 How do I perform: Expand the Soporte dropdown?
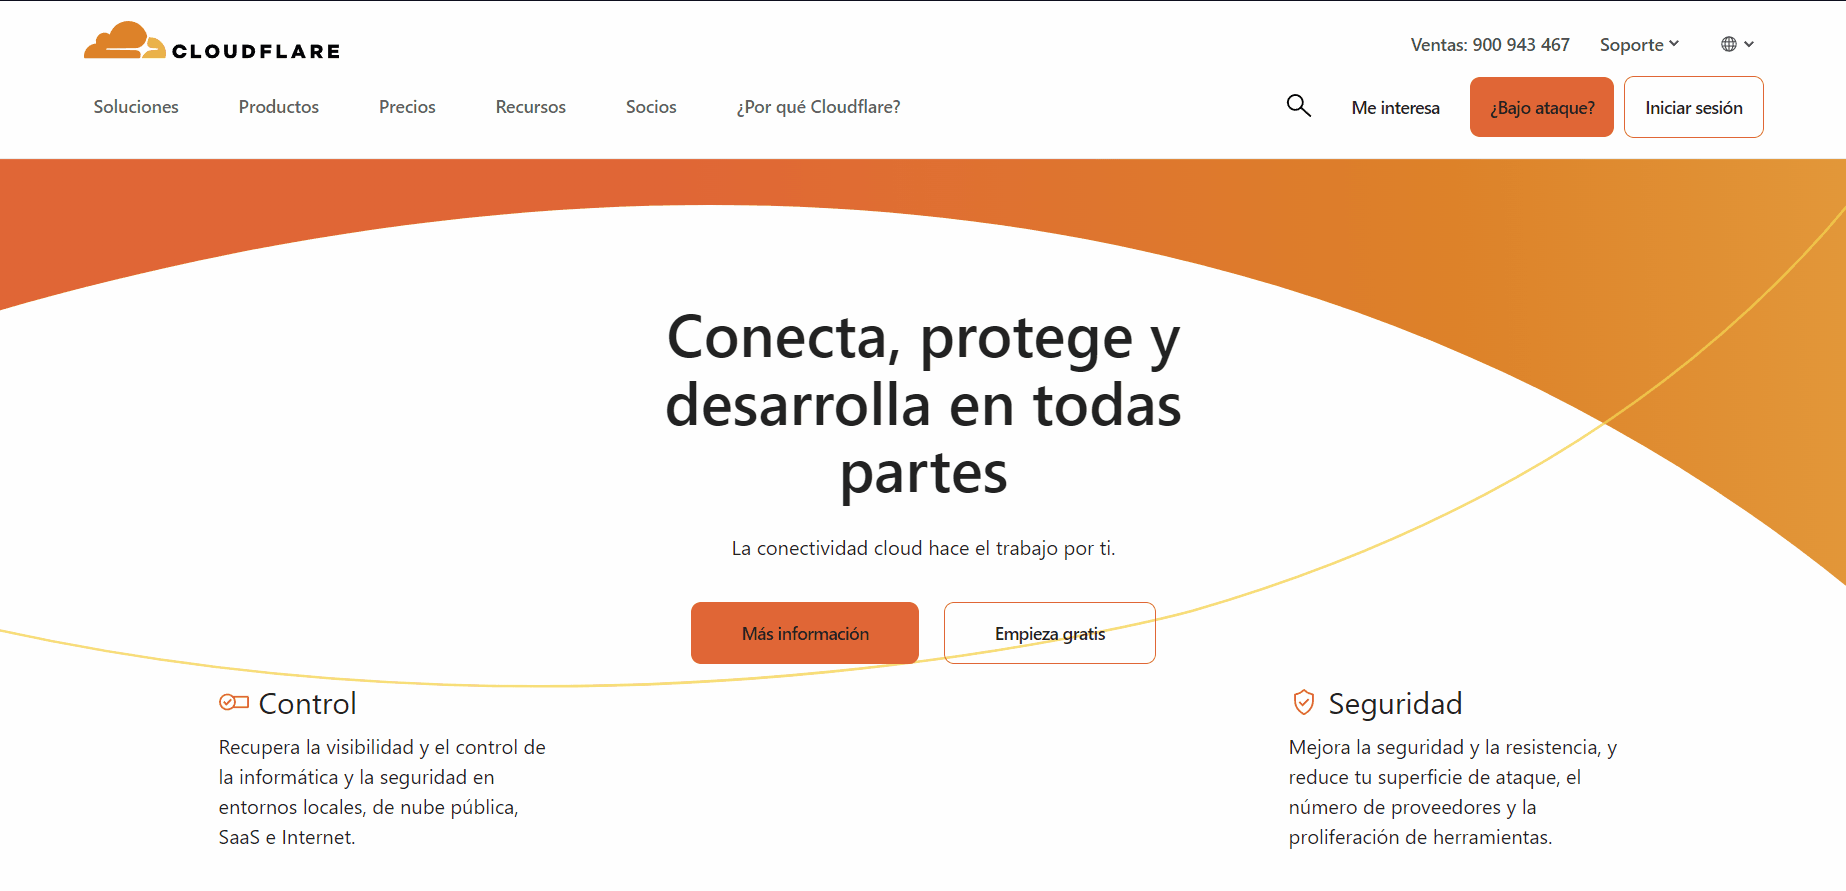point(1639,45)
